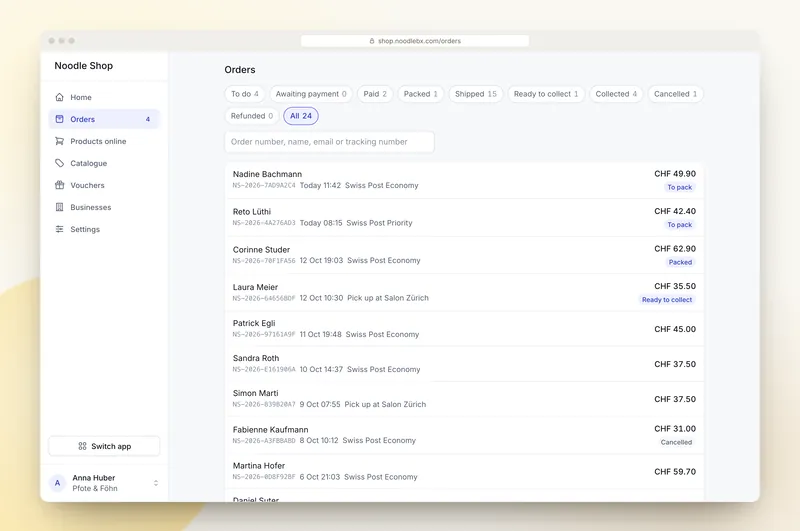
Task: Click the Anna Huber avatar circle
Action: coord(57,483)
